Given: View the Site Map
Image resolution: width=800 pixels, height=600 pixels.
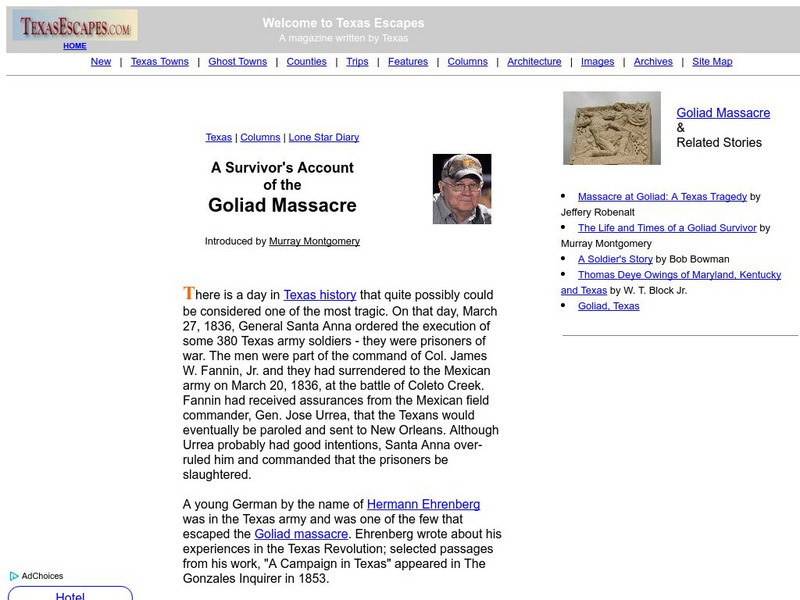Looking at the screenshot, I should (713, 61).
